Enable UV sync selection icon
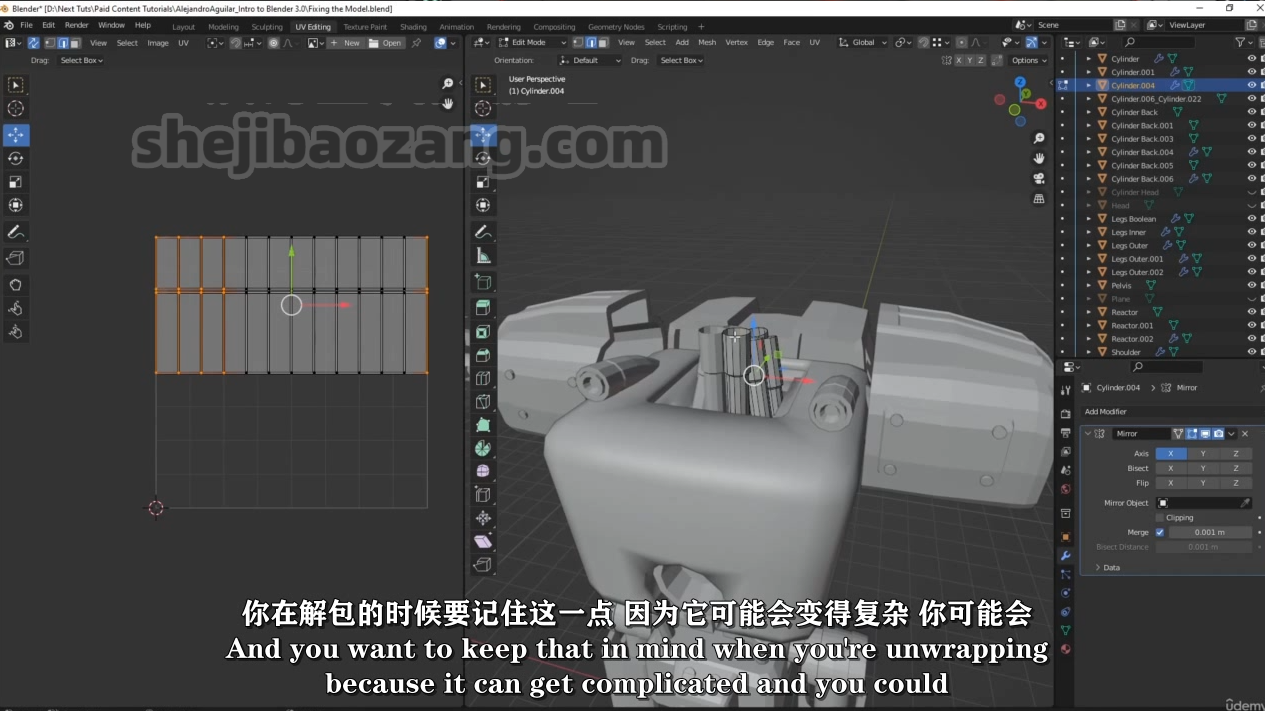This screenshot has height=711, width=1265. 33,43
